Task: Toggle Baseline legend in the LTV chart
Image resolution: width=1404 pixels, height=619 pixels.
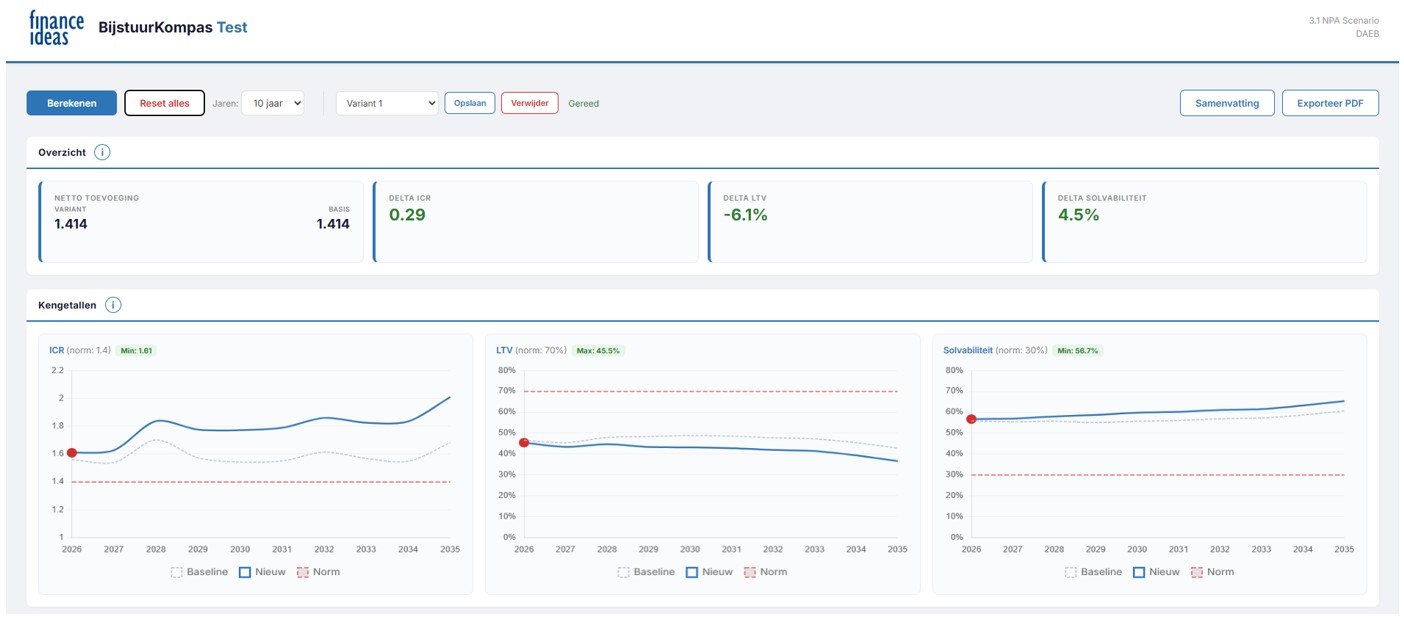Action: click(x=646, y=572)
